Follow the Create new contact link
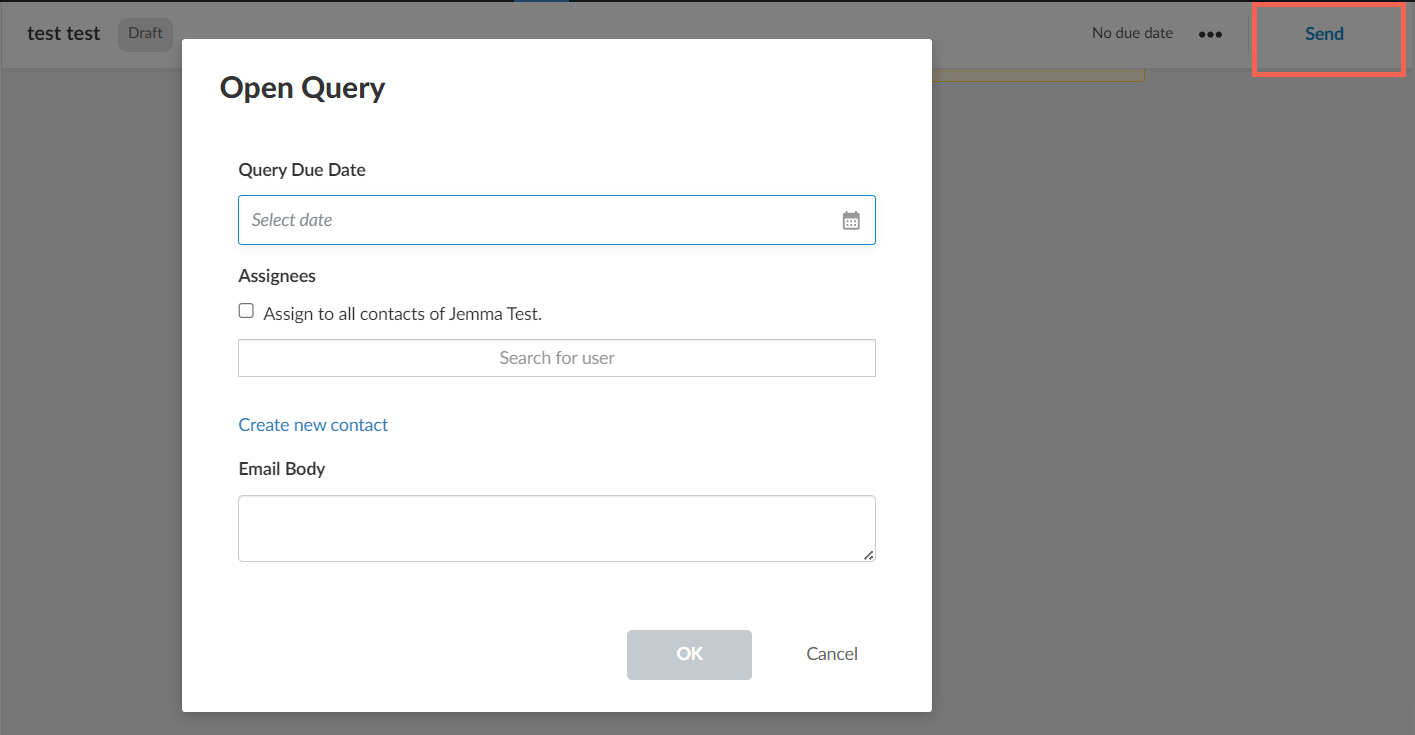 click(x=313, y=425)
